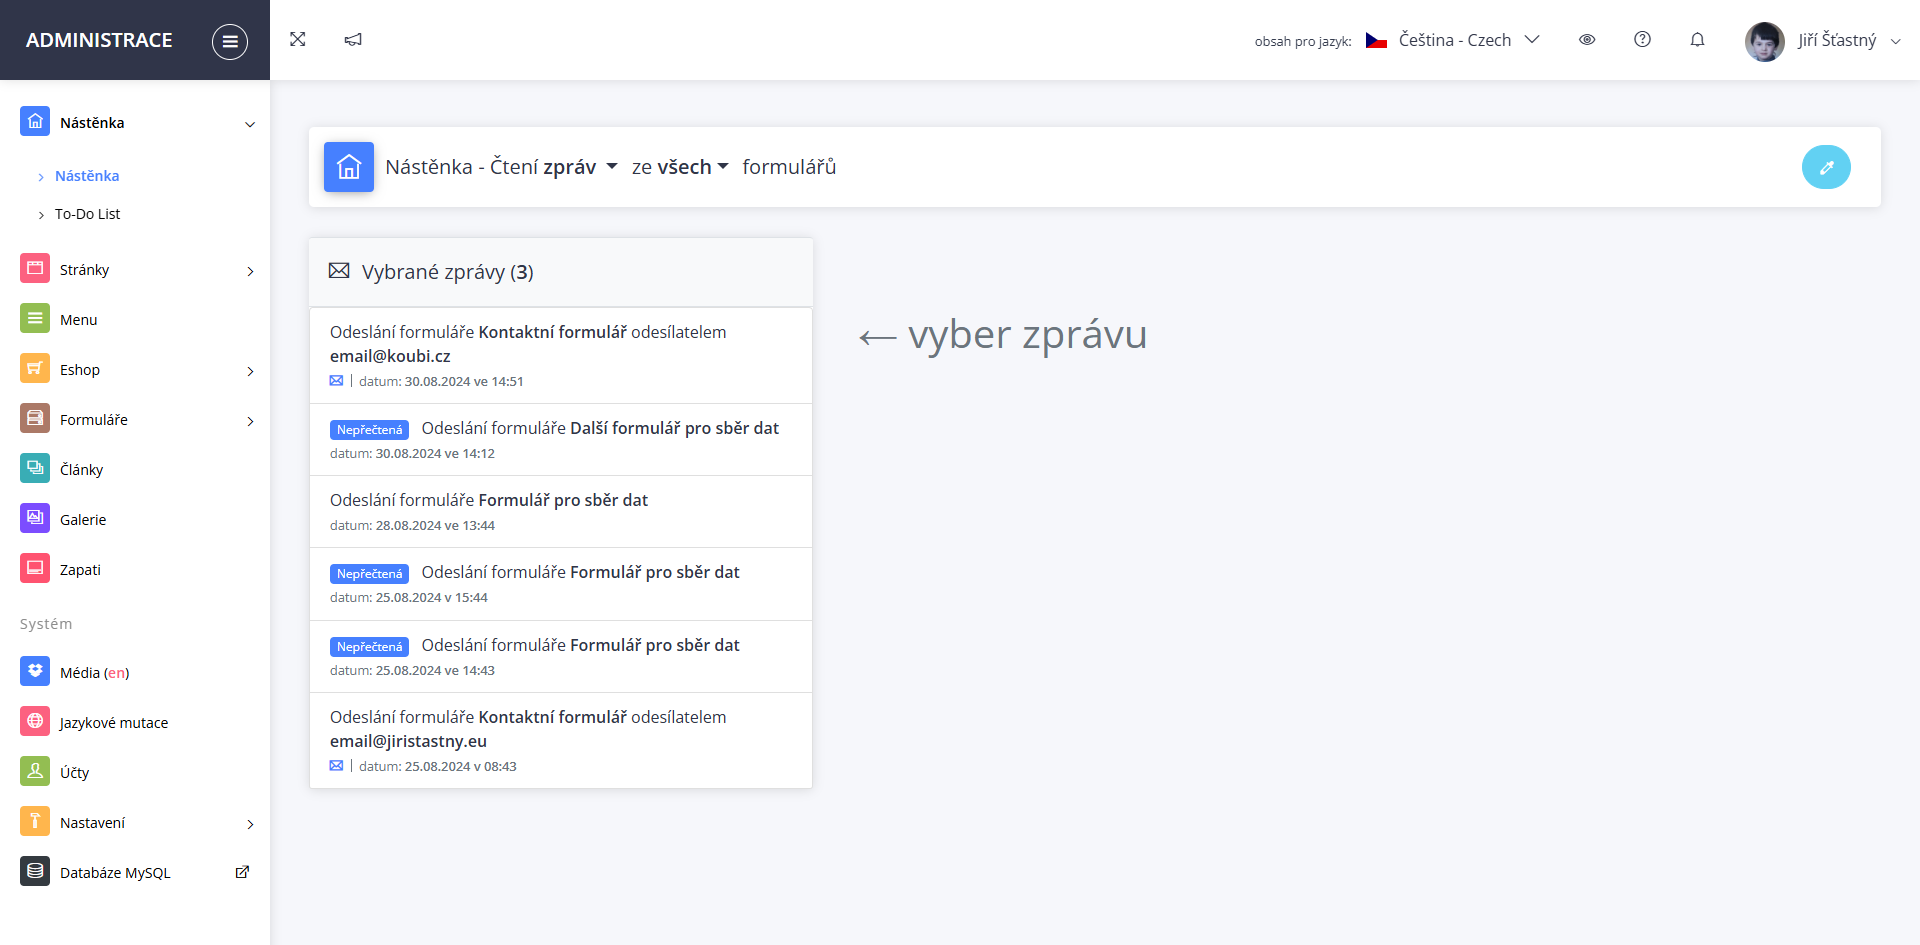Open the 'zpráv' dropdown in page title
Screen dimensions: 1920x945
tap(580, 167)
